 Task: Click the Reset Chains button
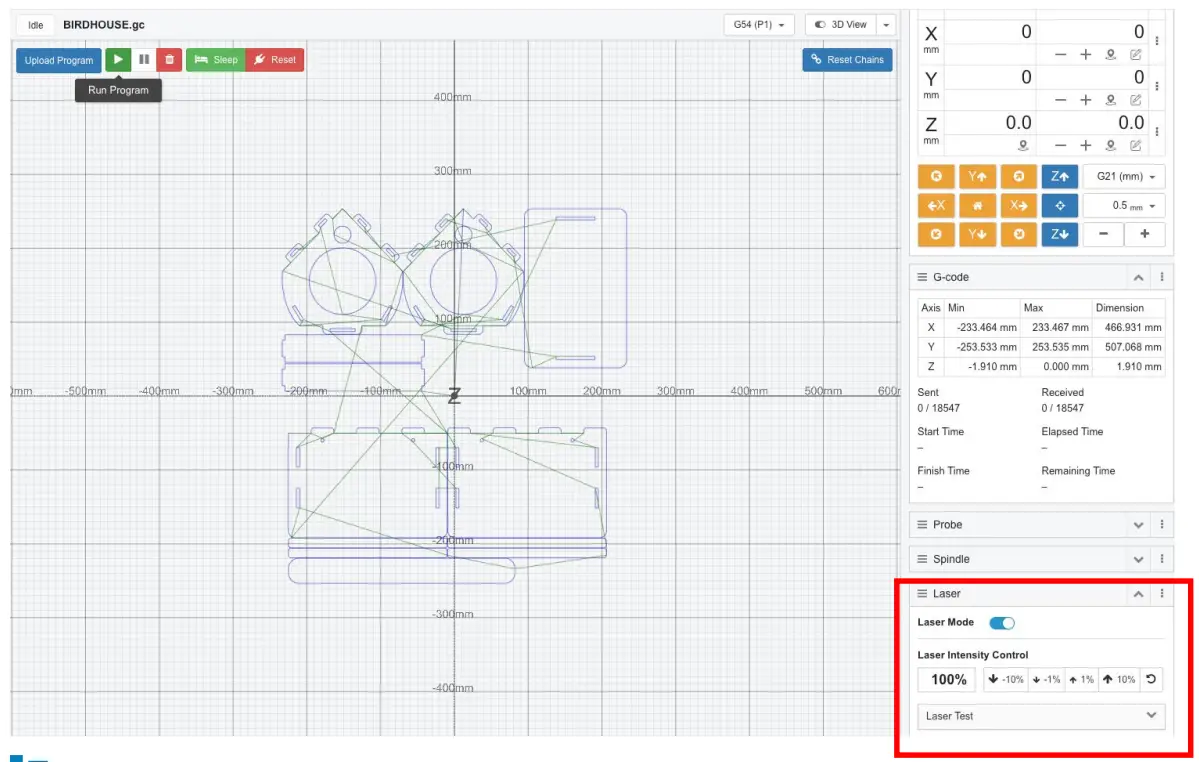point(847,59)
